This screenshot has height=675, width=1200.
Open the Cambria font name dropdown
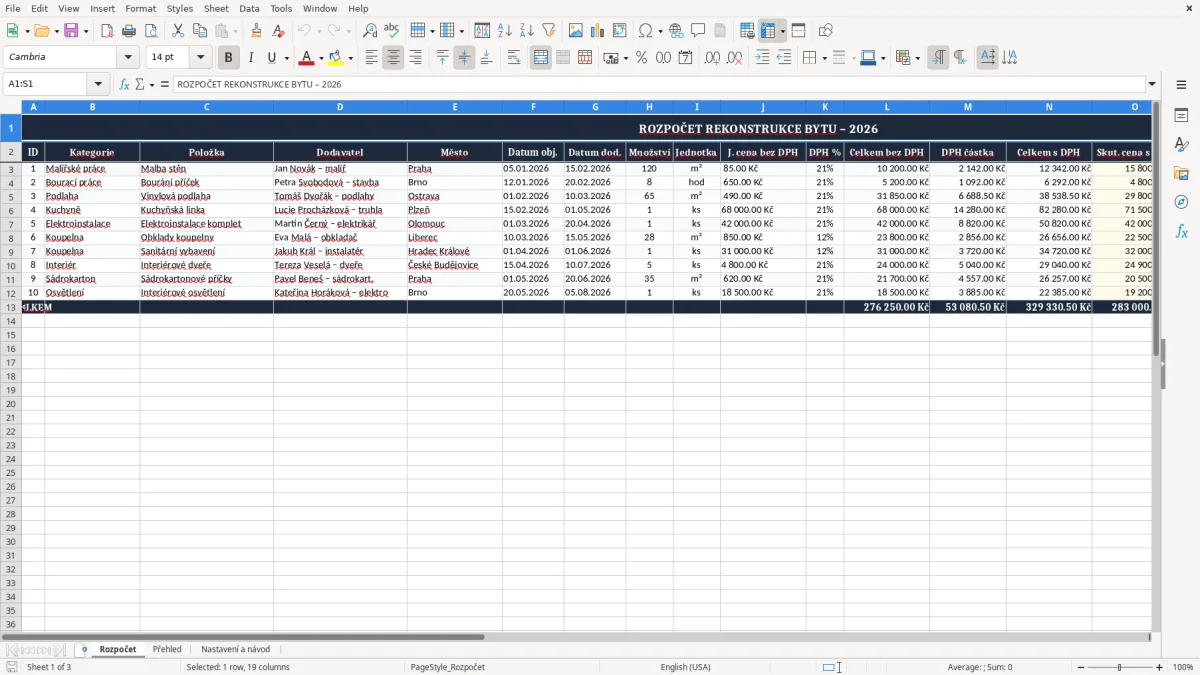tap(128, 58)
